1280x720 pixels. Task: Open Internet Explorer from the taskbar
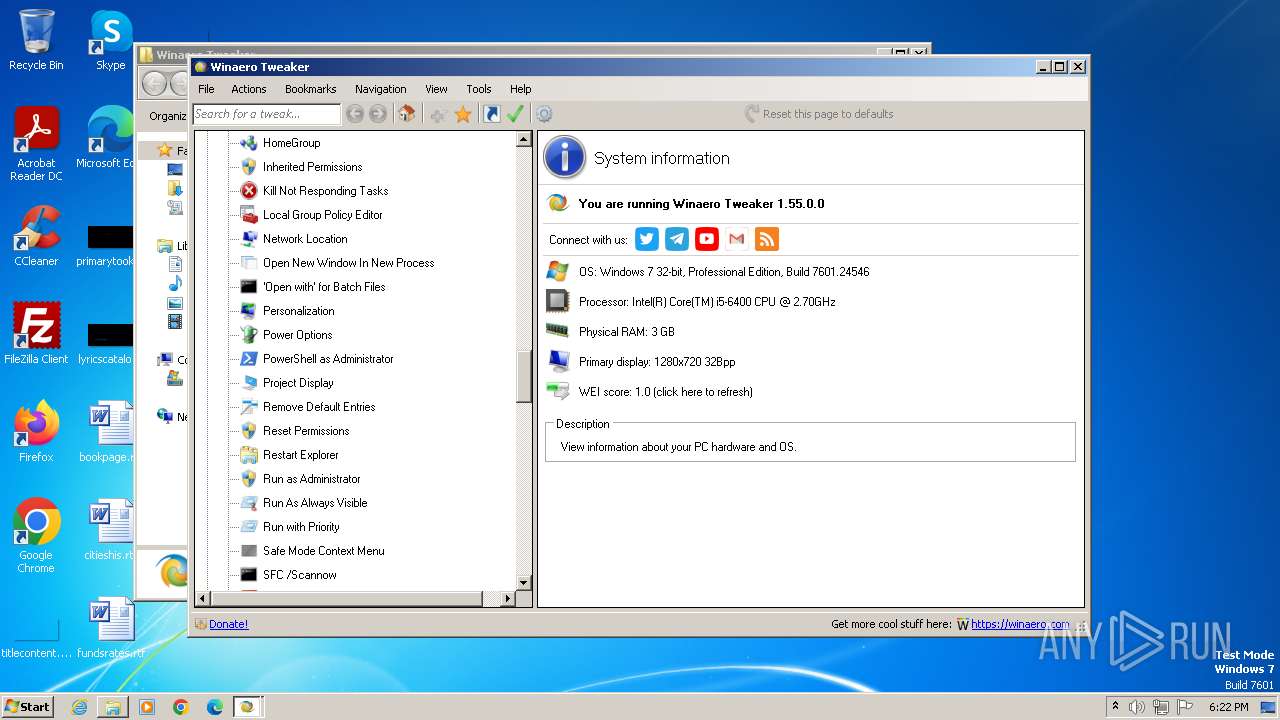[79, 707]
